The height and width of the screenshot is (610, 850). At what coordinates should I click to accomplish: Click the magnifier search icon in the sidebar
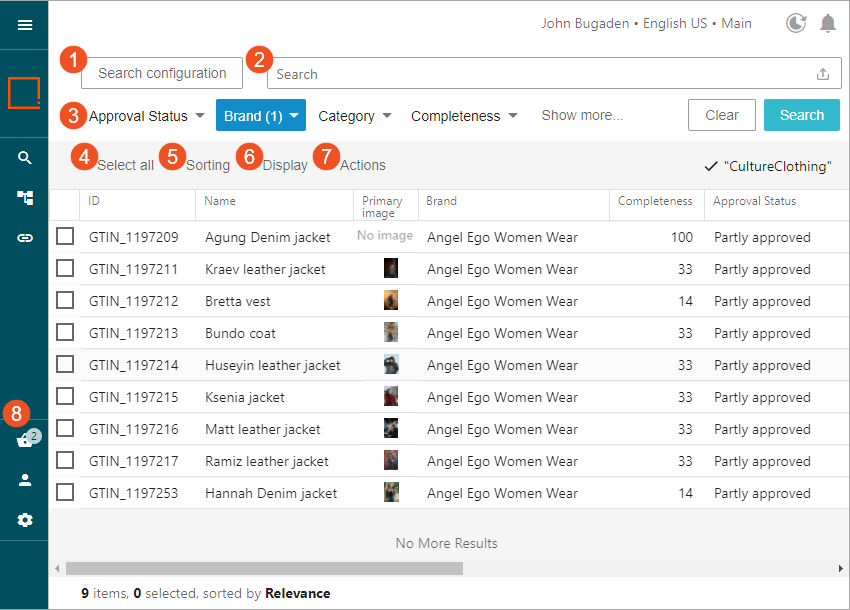click(25, 158)
